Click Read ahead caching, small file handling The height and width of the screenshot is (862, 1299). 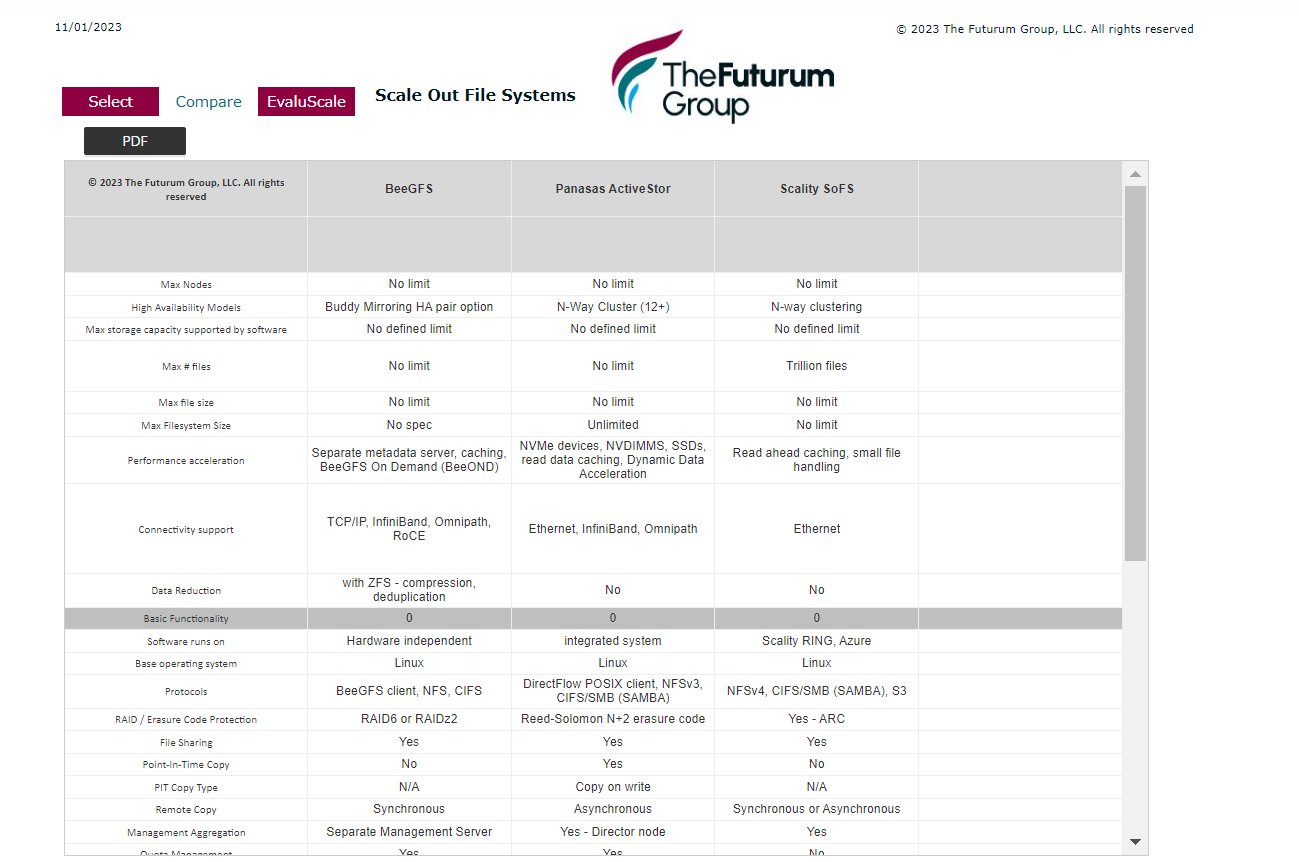(817, 460)
